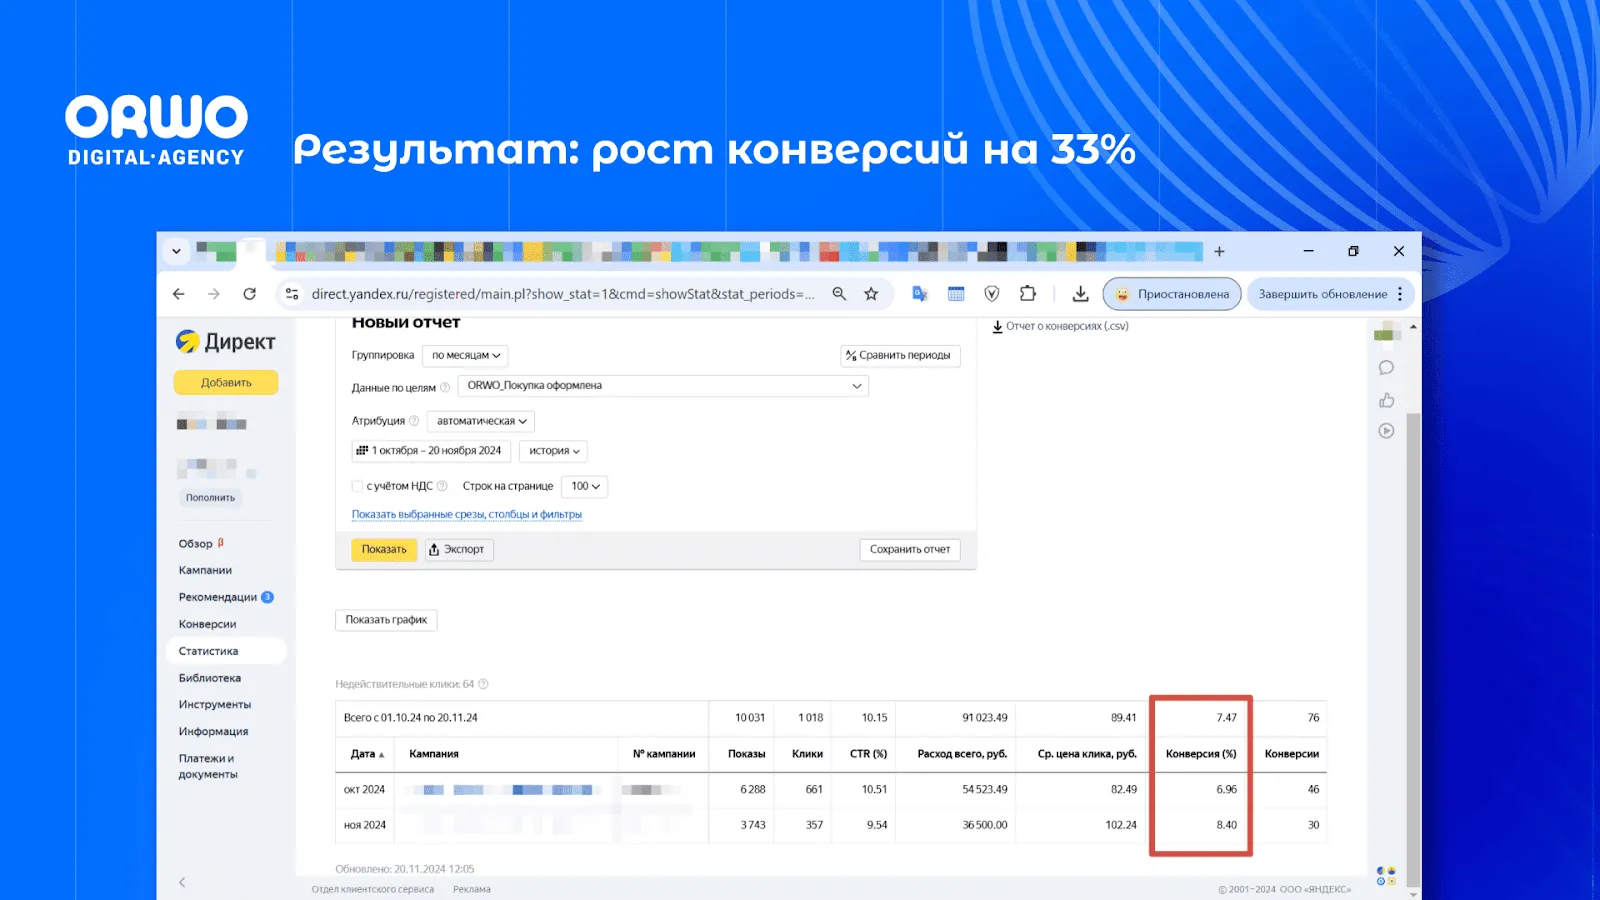Select 'Конверсии' in the left sidebar
This screenshot has width=1600, height=900.
207,624
